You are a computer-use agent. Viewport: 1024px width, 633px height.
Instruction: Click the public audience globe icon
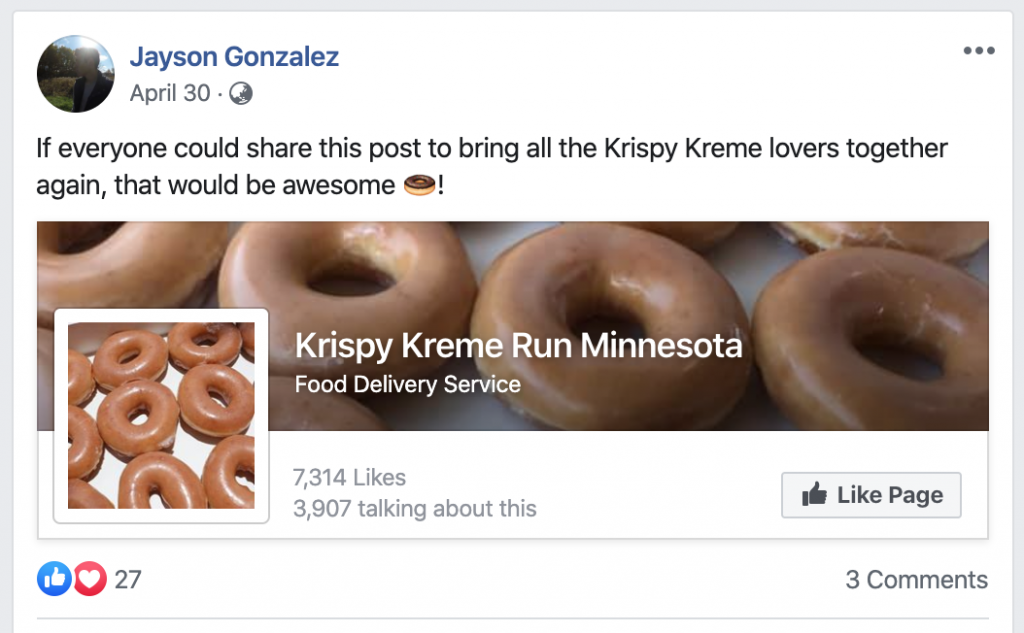click(241, 94)
